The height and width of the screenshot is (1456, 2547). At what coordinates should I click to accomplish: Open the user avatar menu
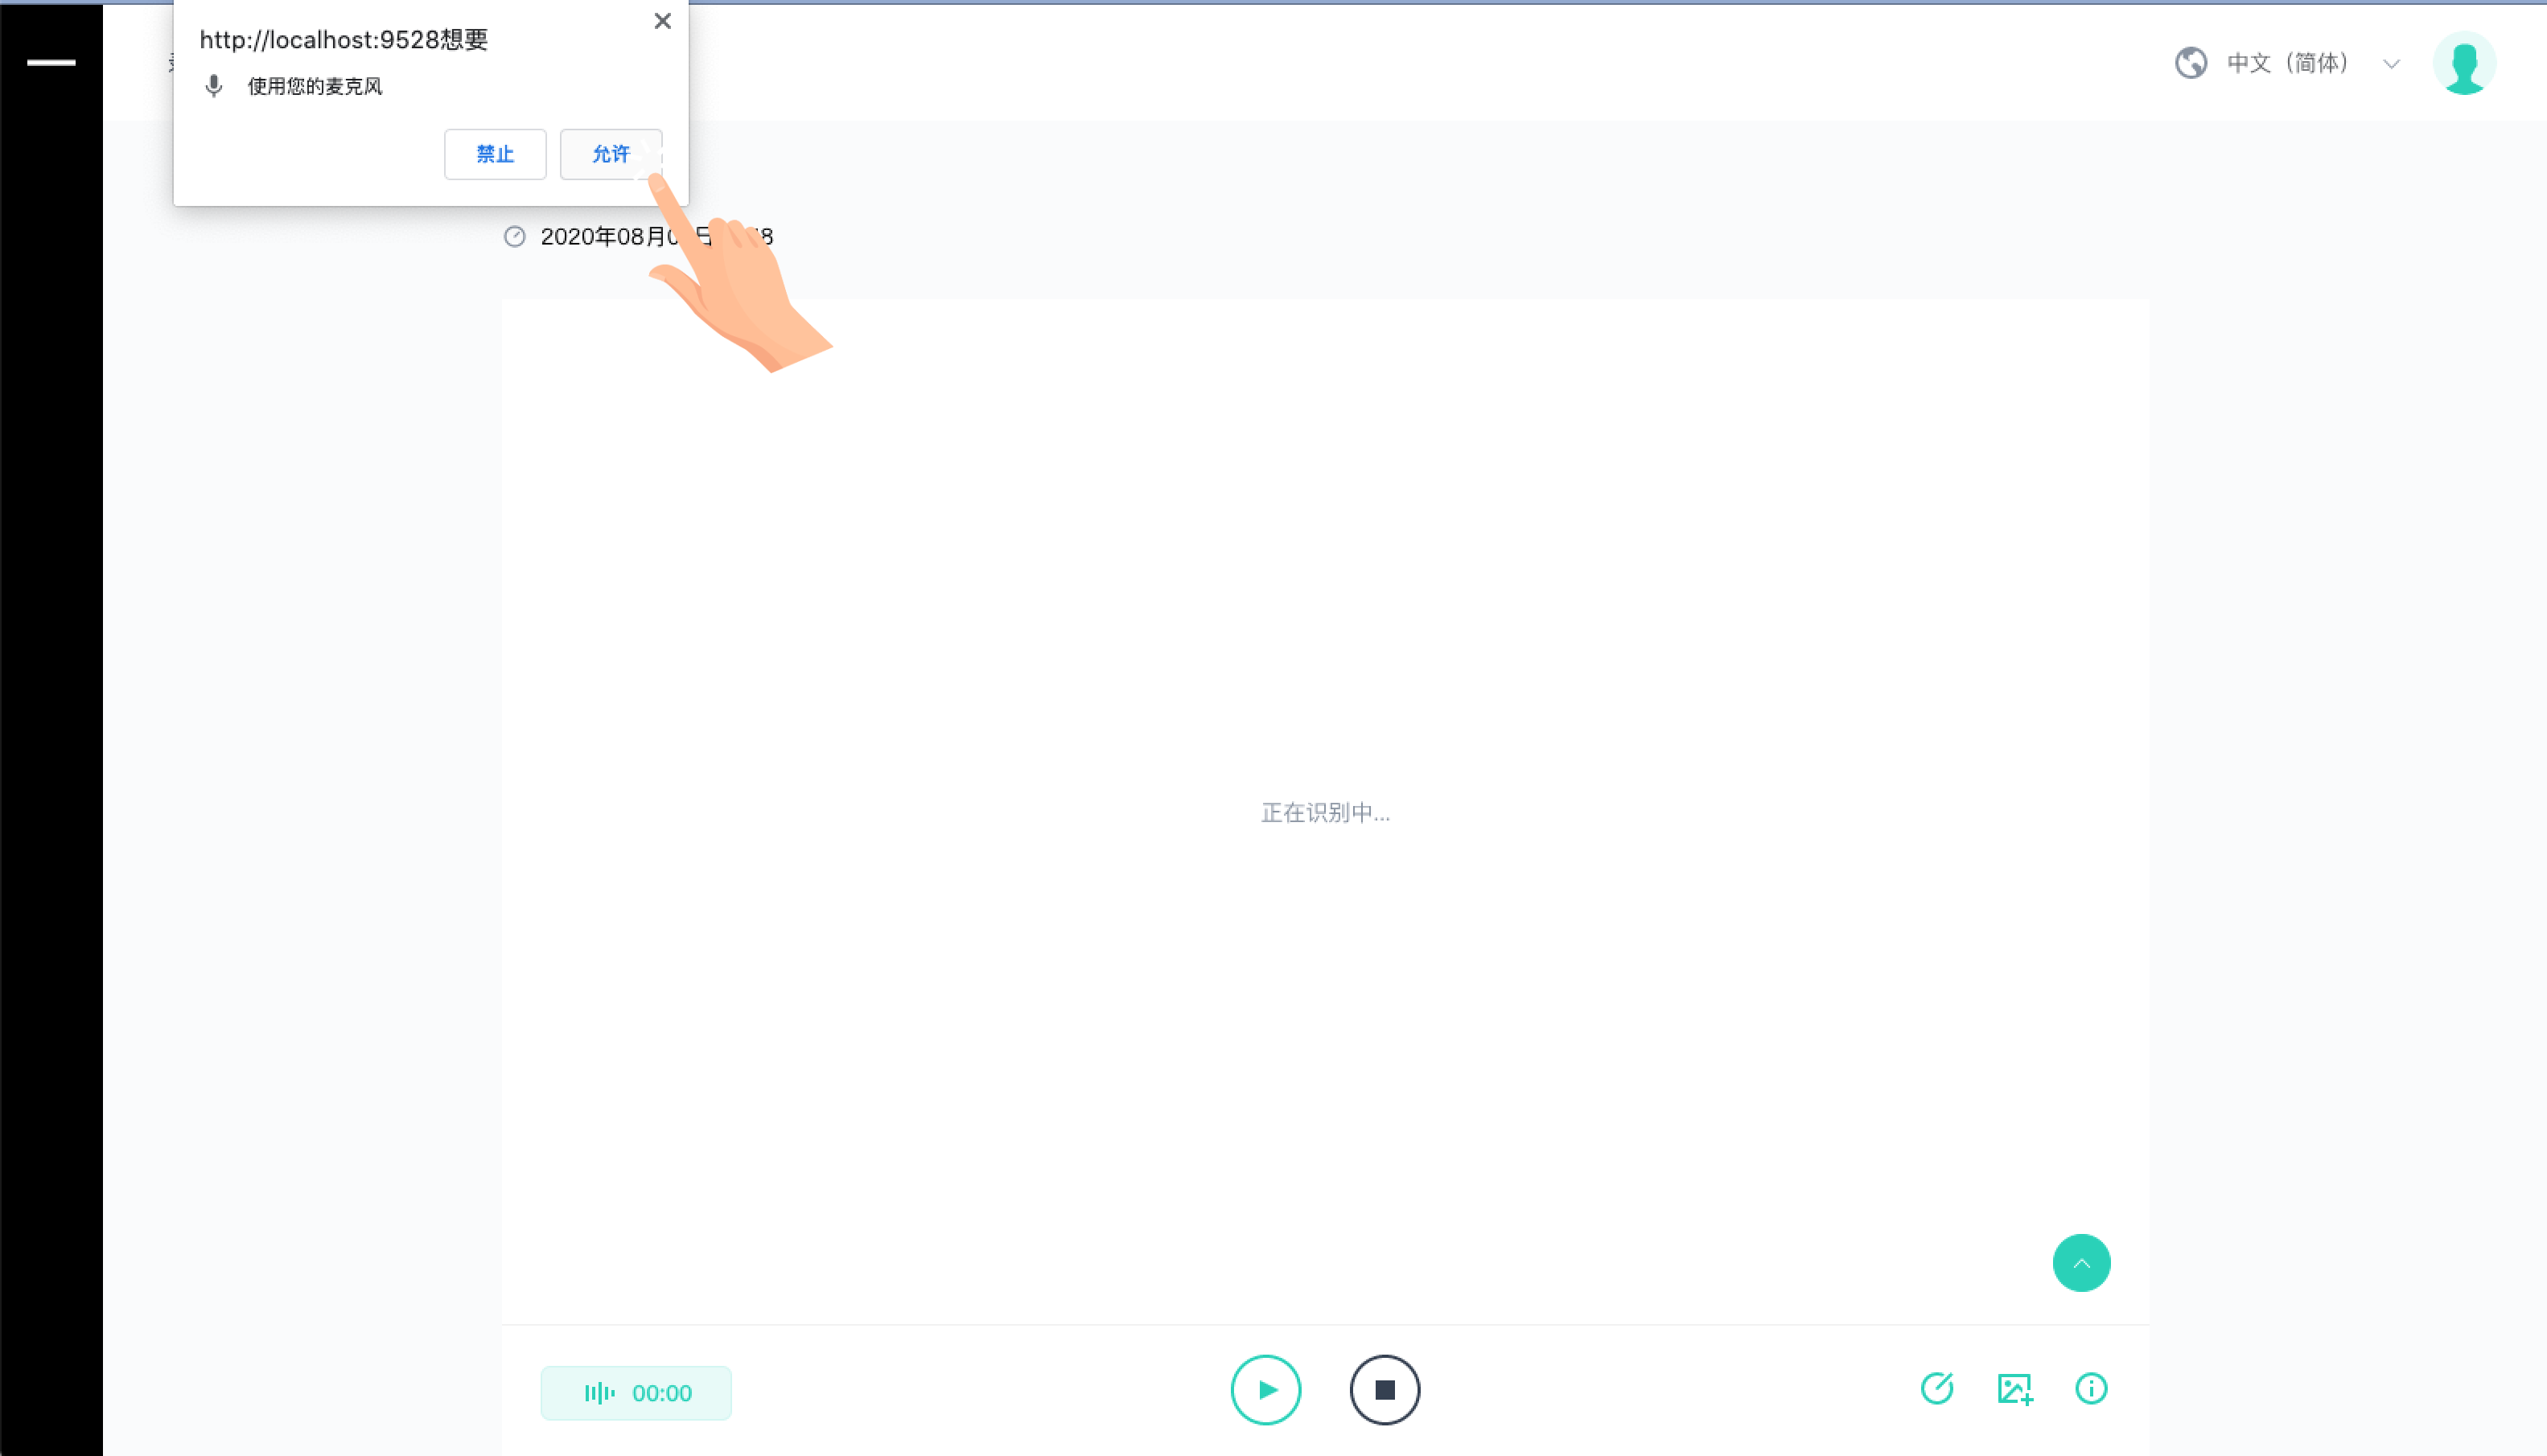[2463, 63]
